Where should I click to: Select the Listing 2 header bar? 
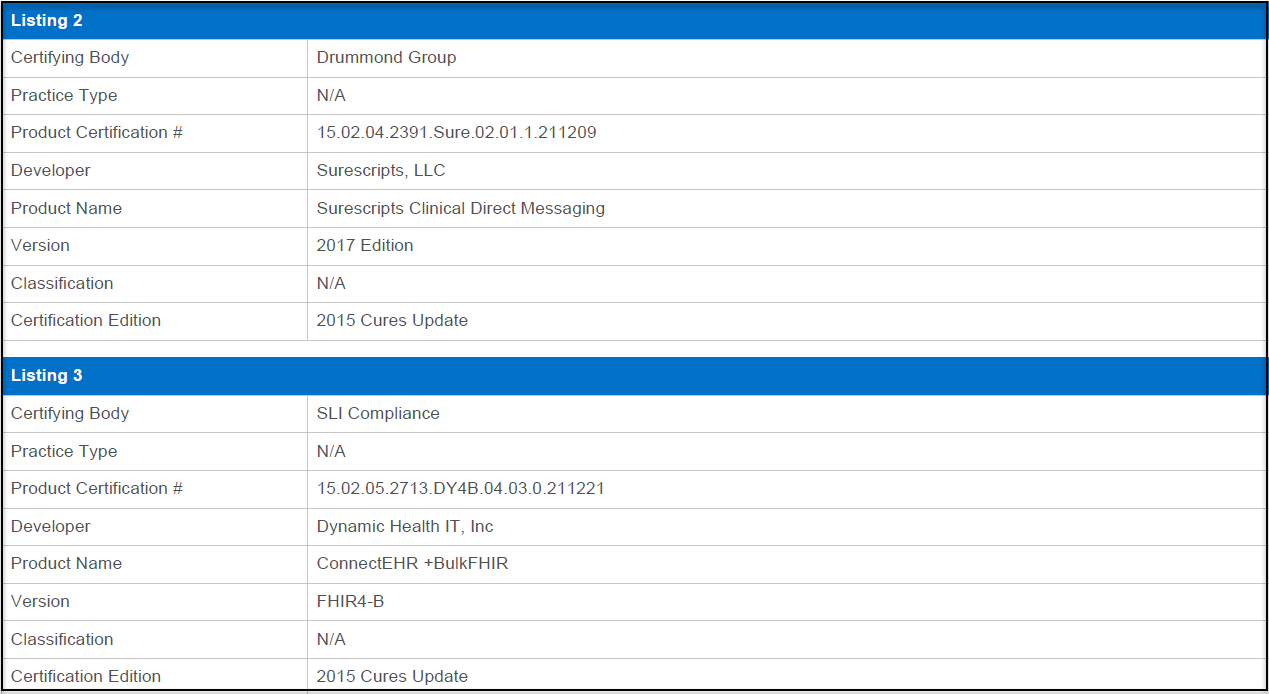47,20
